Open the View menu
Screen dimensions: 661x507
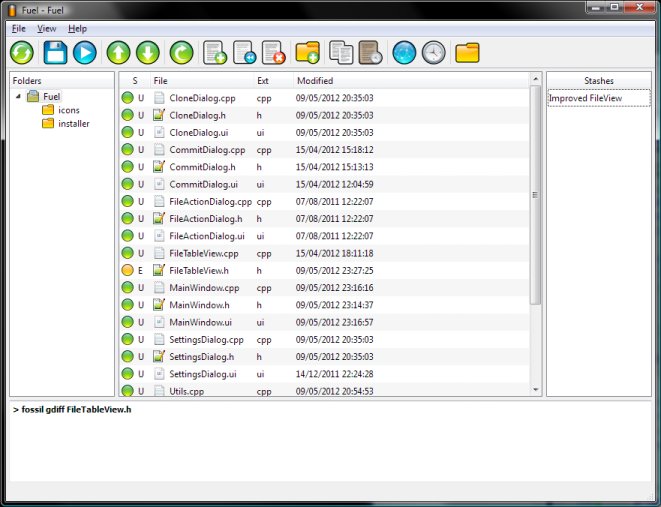pos(47,29)
